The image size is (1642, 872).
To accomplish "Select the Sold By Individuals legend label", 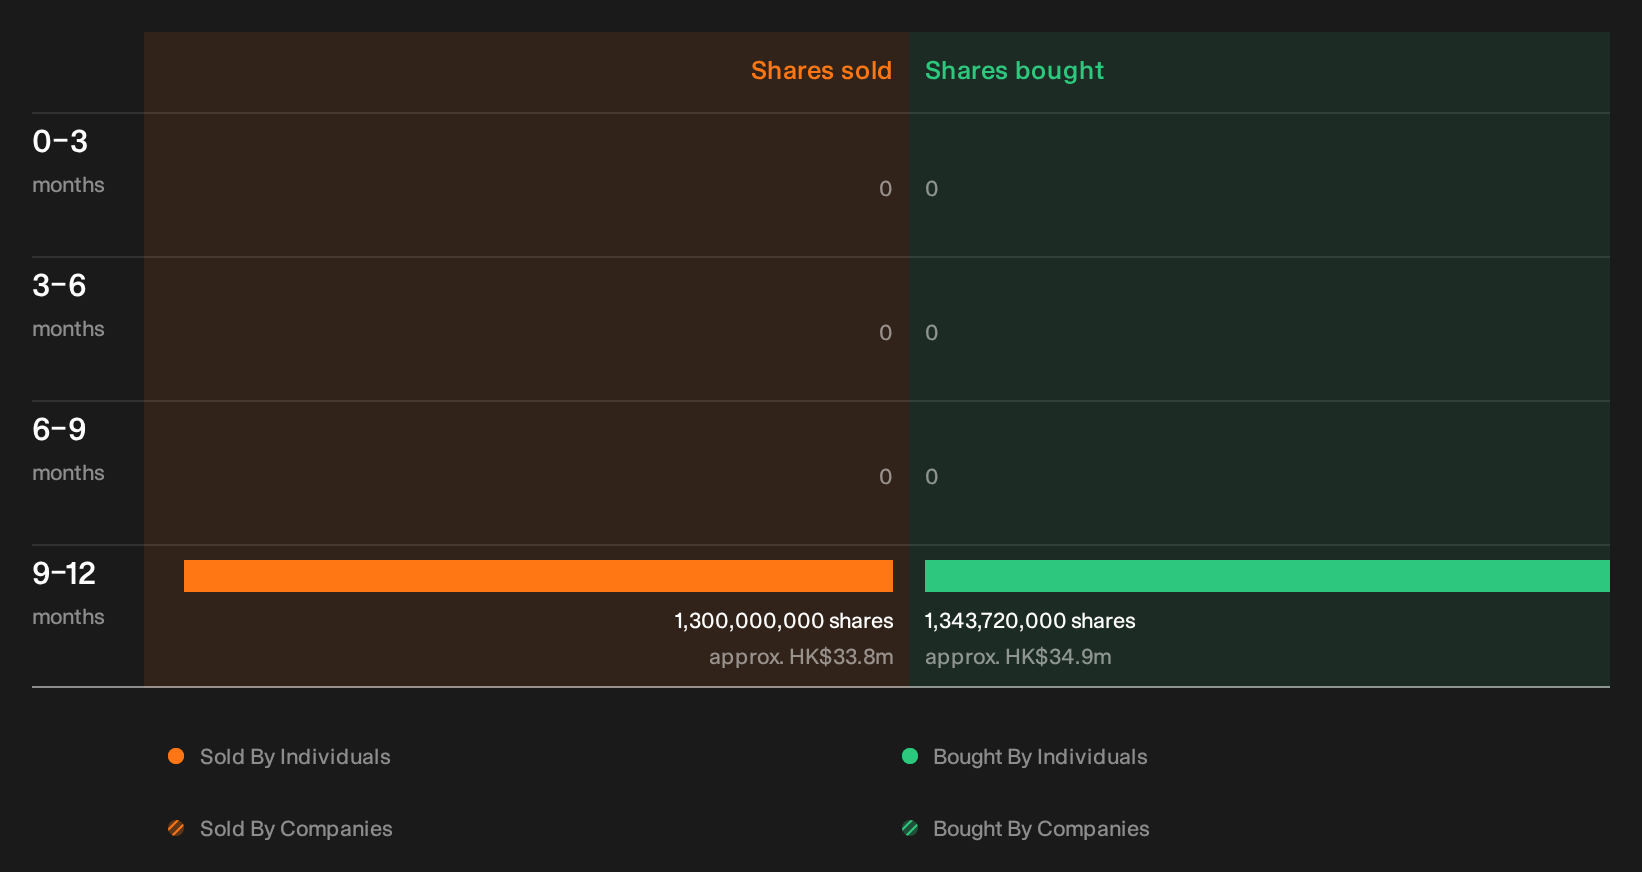I will [x=295, y=757].
